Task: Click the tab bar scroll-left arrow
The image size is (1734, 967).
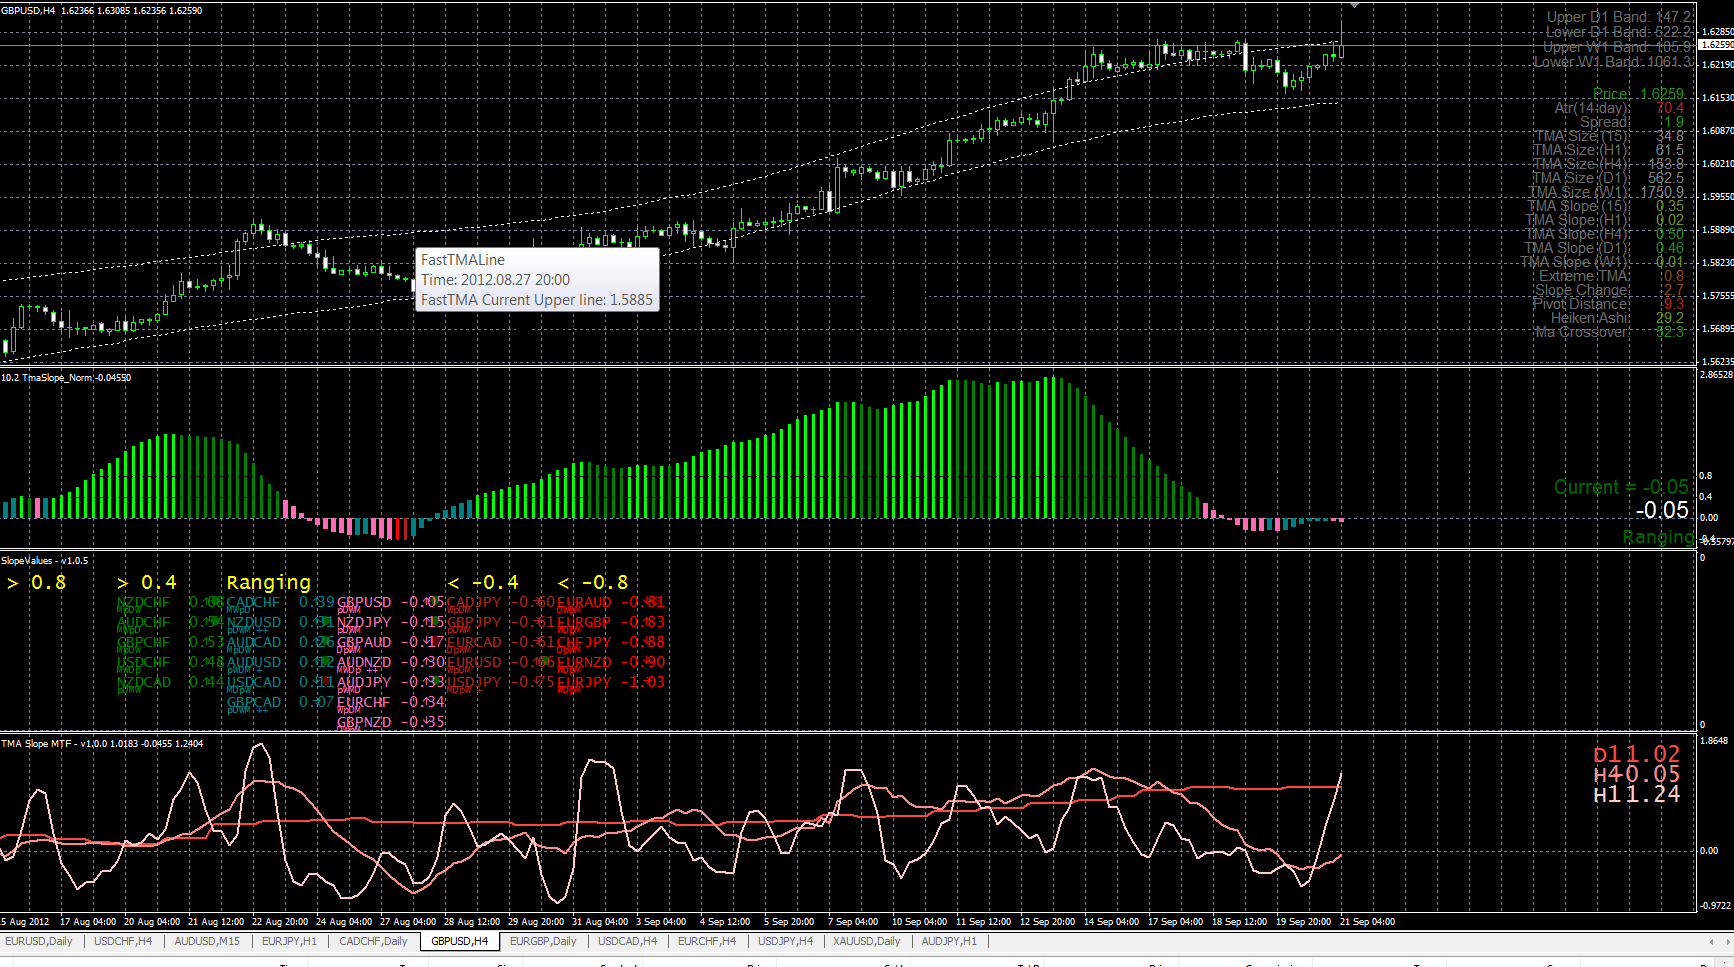Action: pyautogui.click(x=1711, y=941)
